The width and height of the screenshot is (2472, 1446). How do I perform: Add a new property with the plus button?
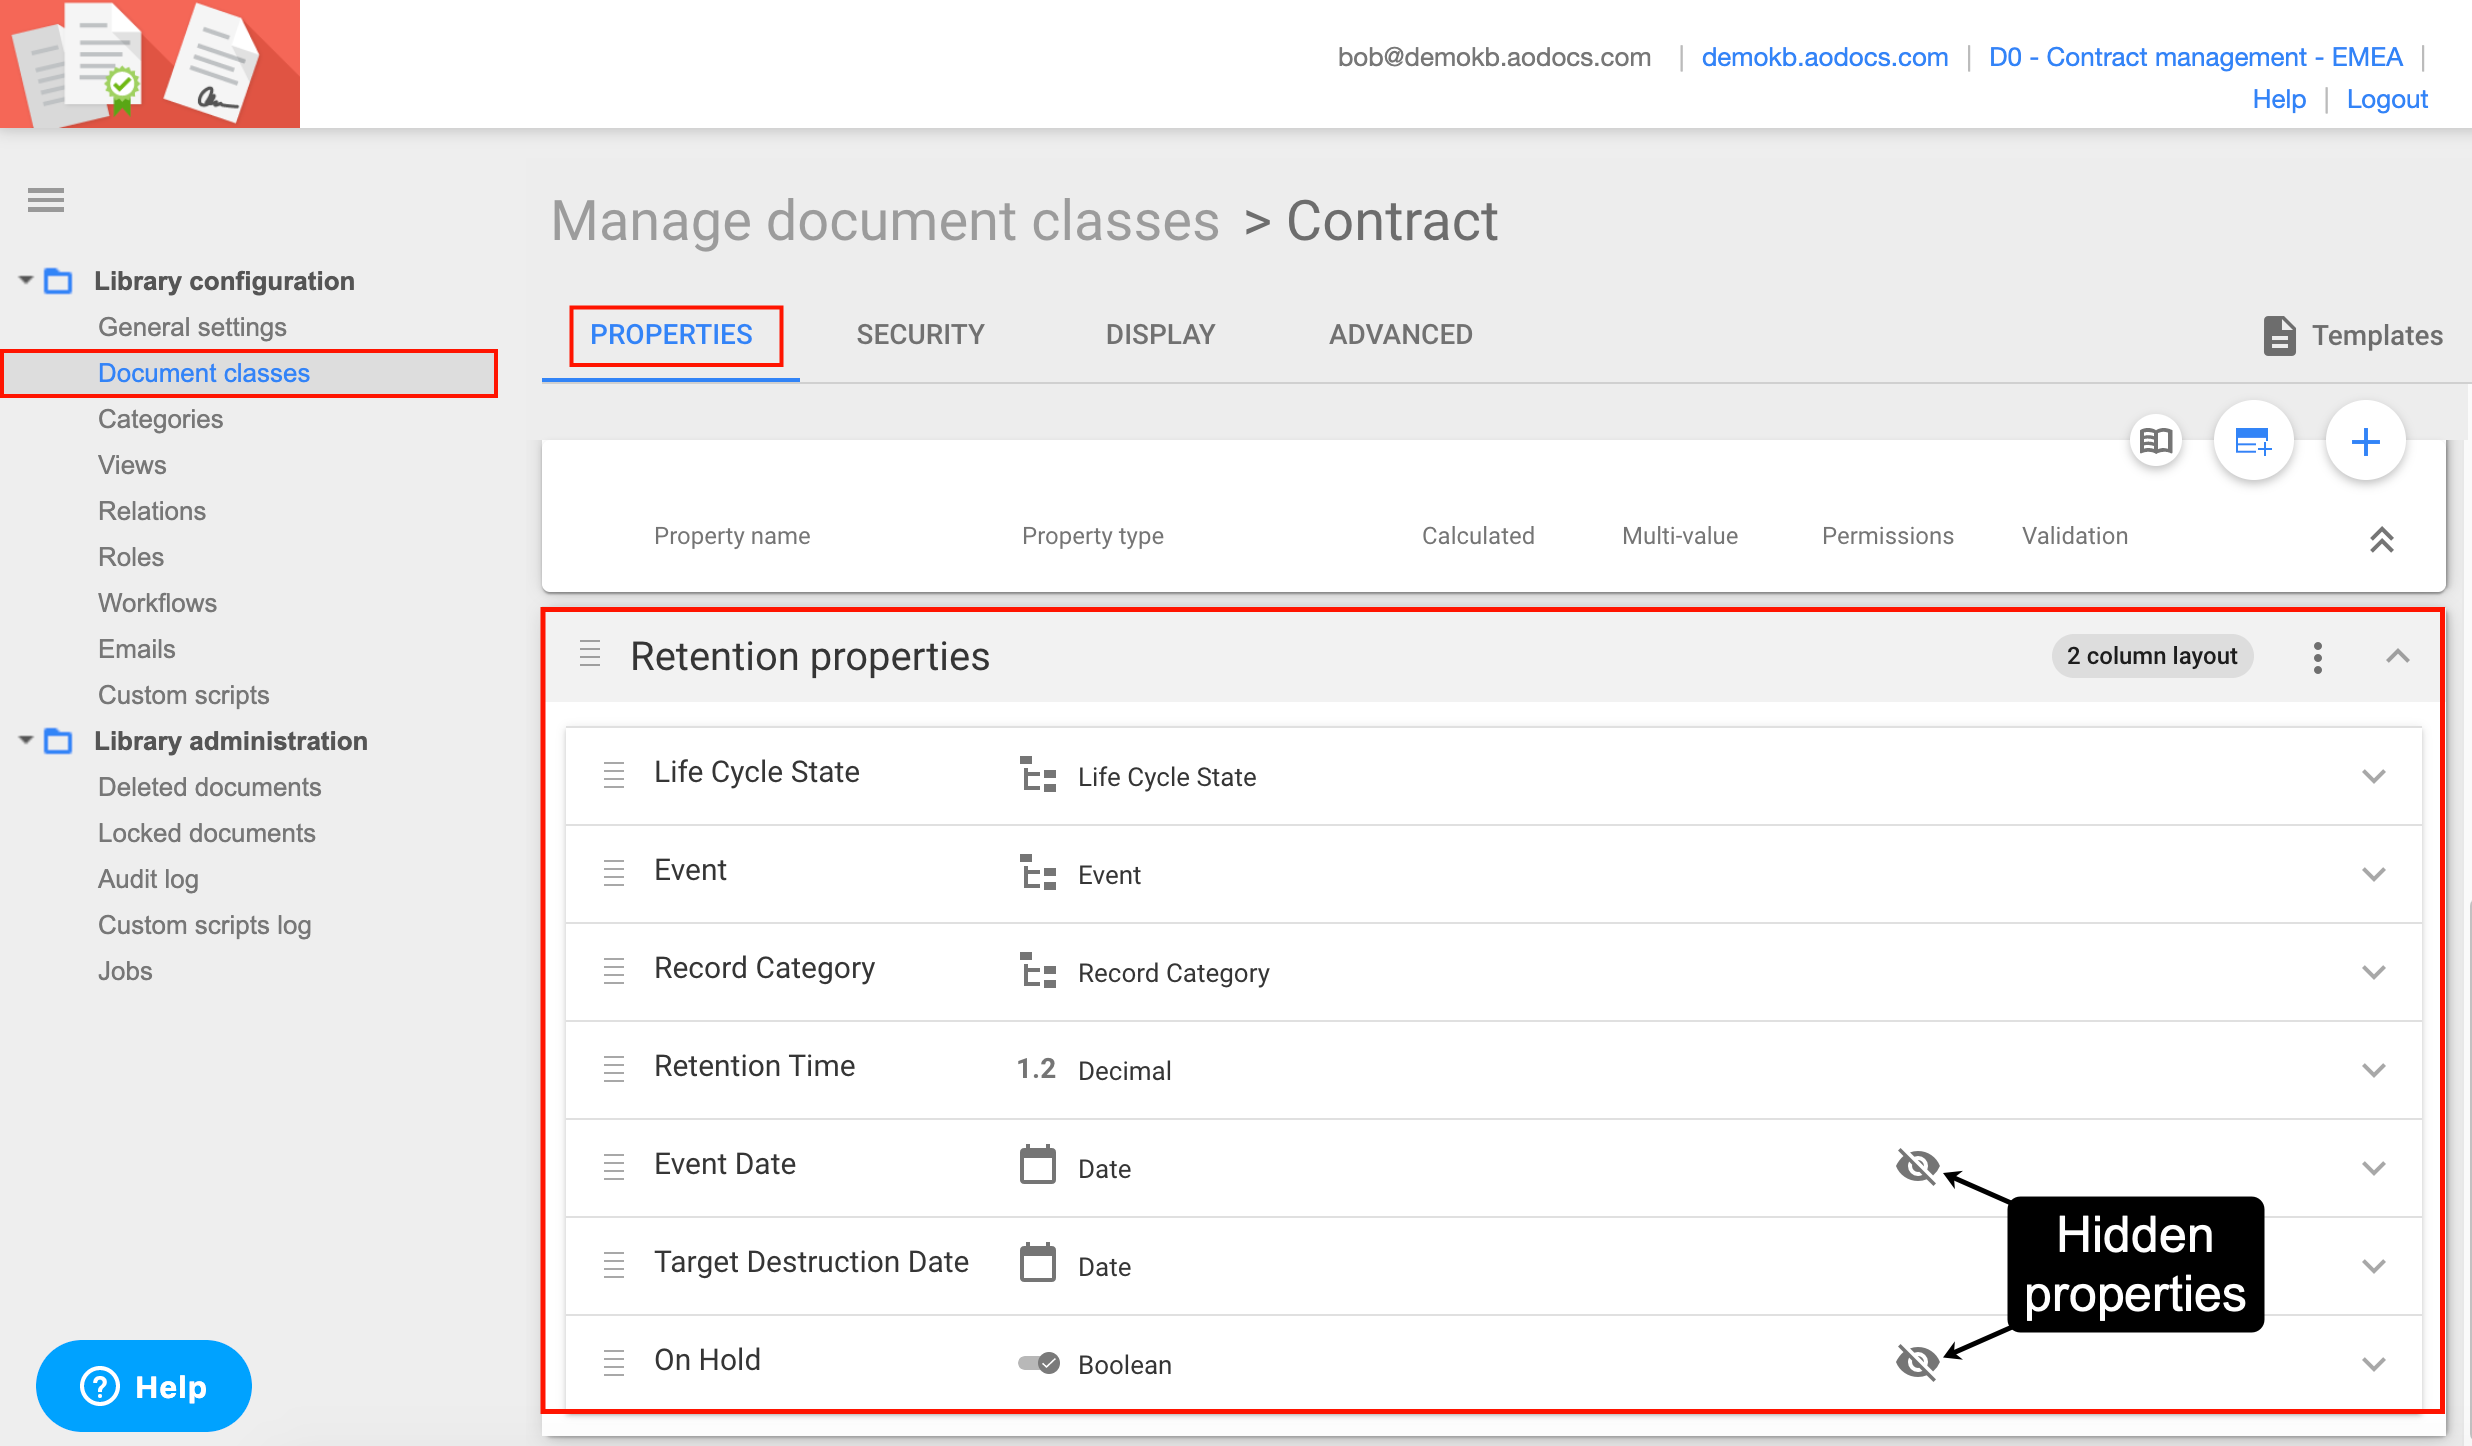[x=2366, y=441]
